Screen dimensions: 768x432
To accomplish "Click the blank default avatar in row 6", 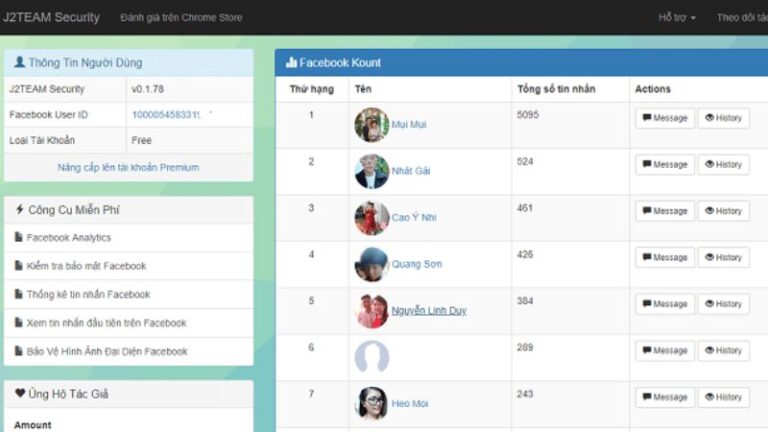I will click(x=371, y=357).
